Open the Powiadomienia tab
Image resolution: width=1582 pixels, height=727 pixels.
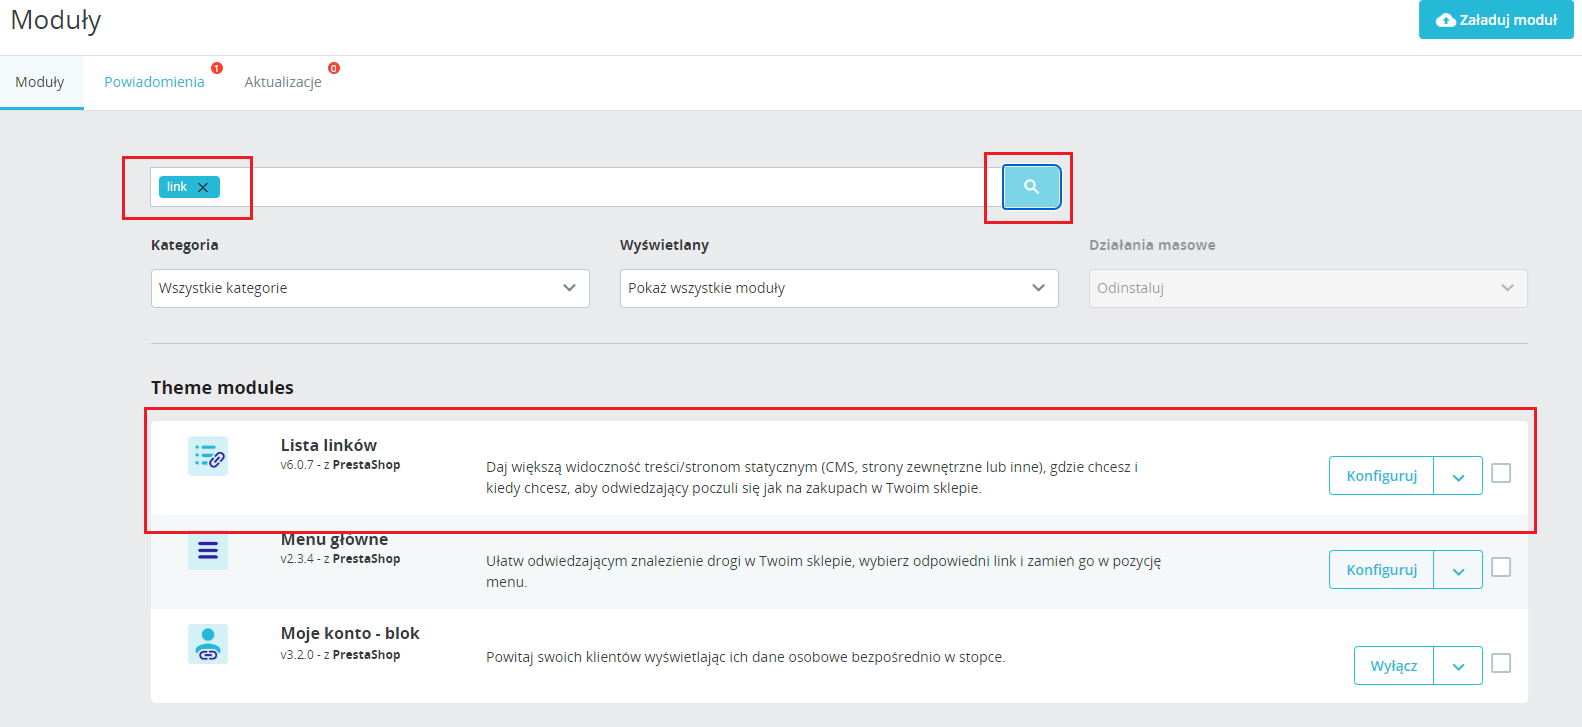tap(154, 82)
